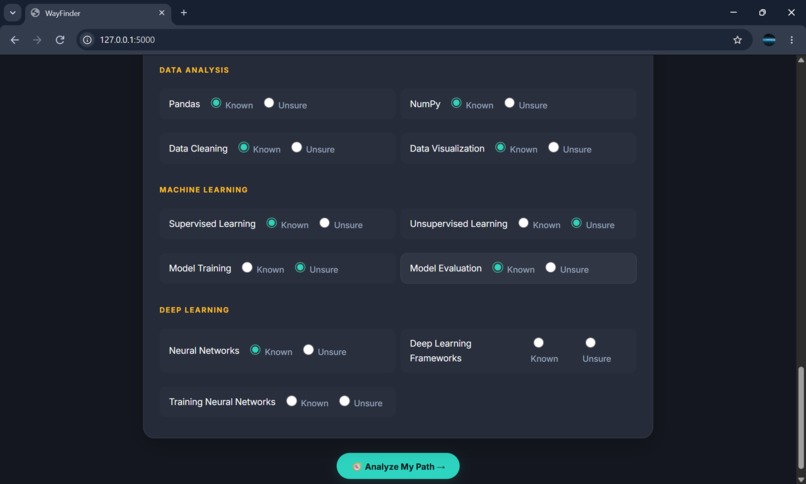The width and height of the screenshot is (806, 484).
Task: Set Supervised Learning to Unsure
Action: (x=324, y=223)
